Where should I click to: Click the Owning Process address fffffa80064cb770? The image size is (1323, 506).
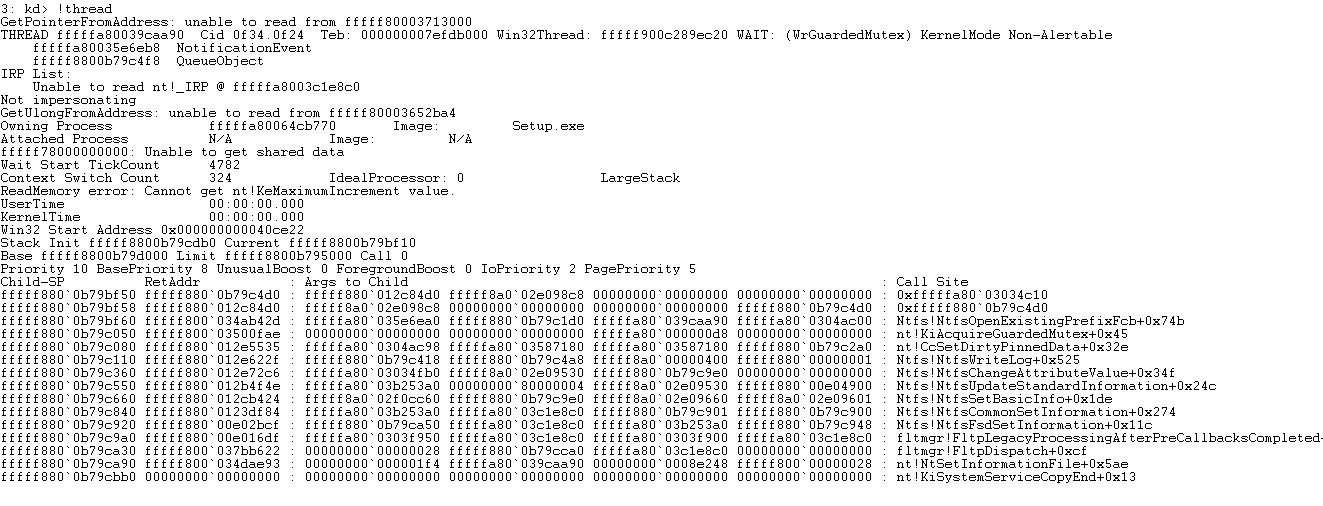(x=272, y=126)
